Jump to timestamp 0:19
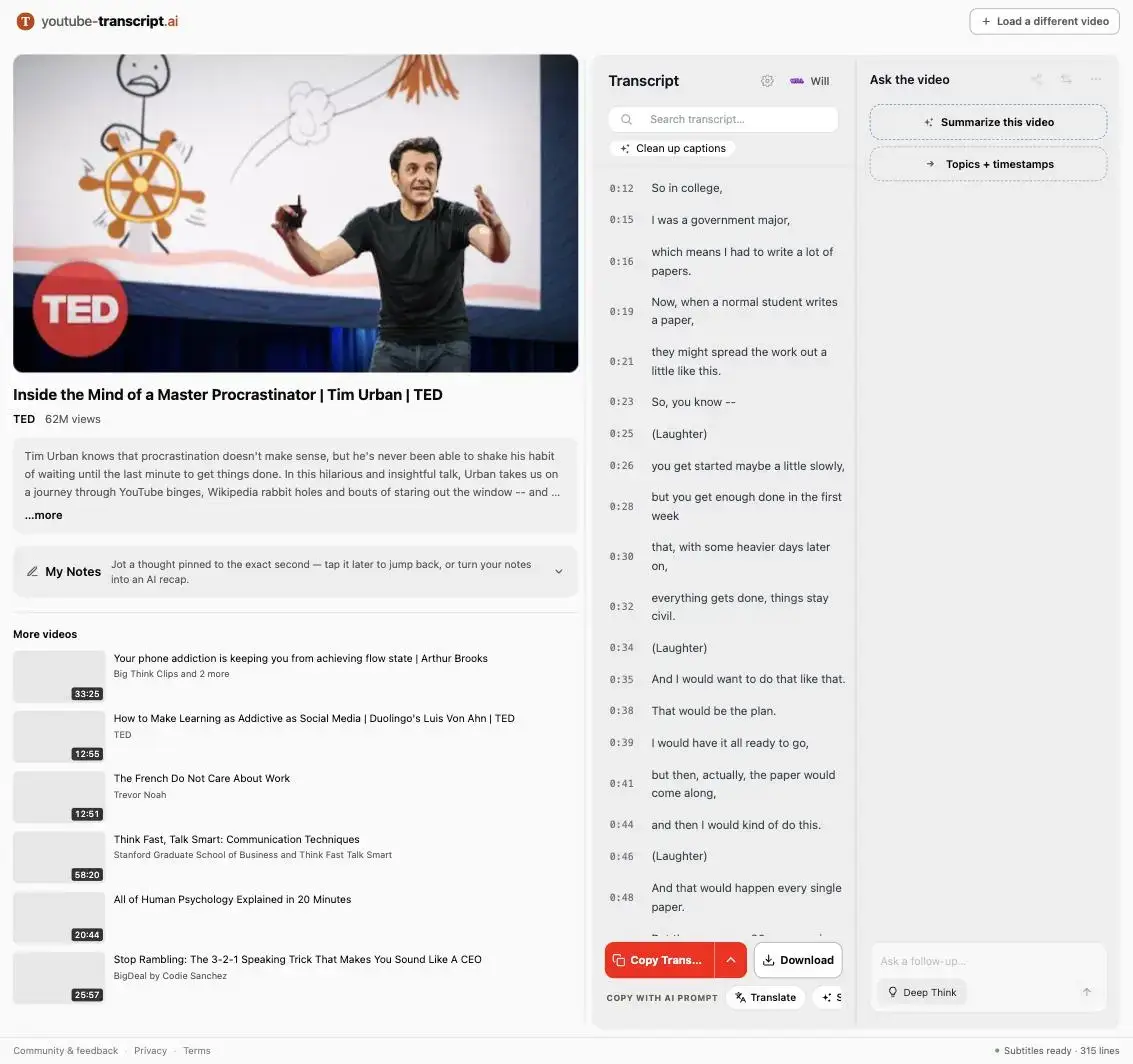This screenshot has width=1133, height=1064. point(621,311)
